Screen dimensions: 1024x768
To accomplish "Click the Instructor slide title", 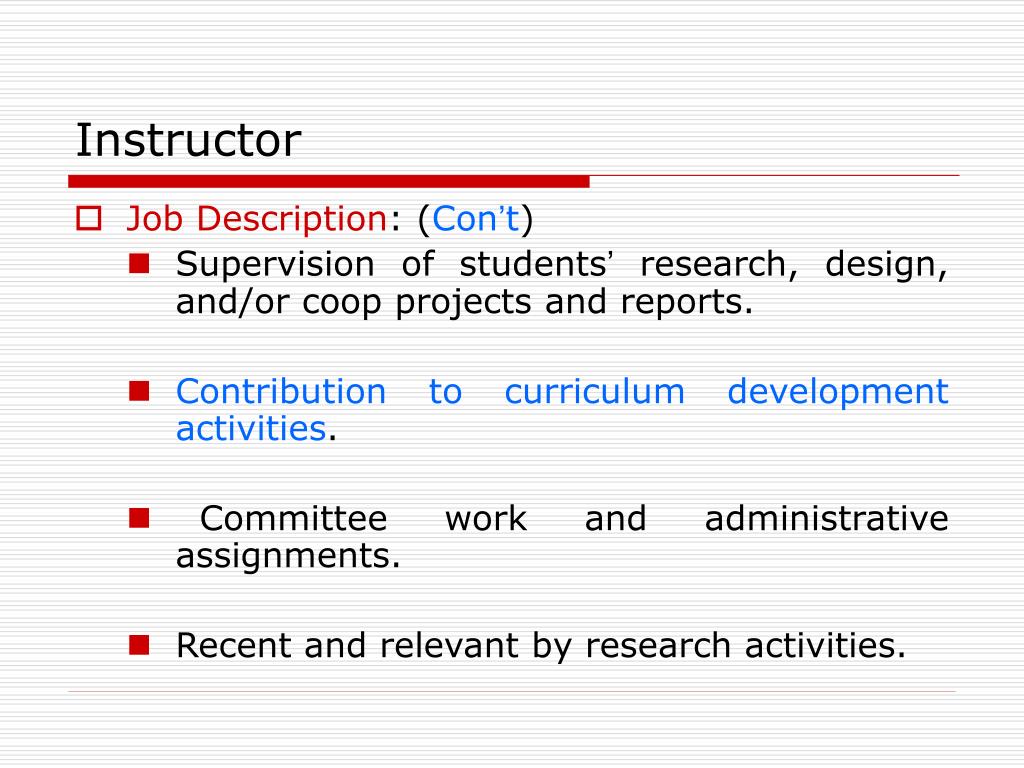I will (x=188, y=140).
